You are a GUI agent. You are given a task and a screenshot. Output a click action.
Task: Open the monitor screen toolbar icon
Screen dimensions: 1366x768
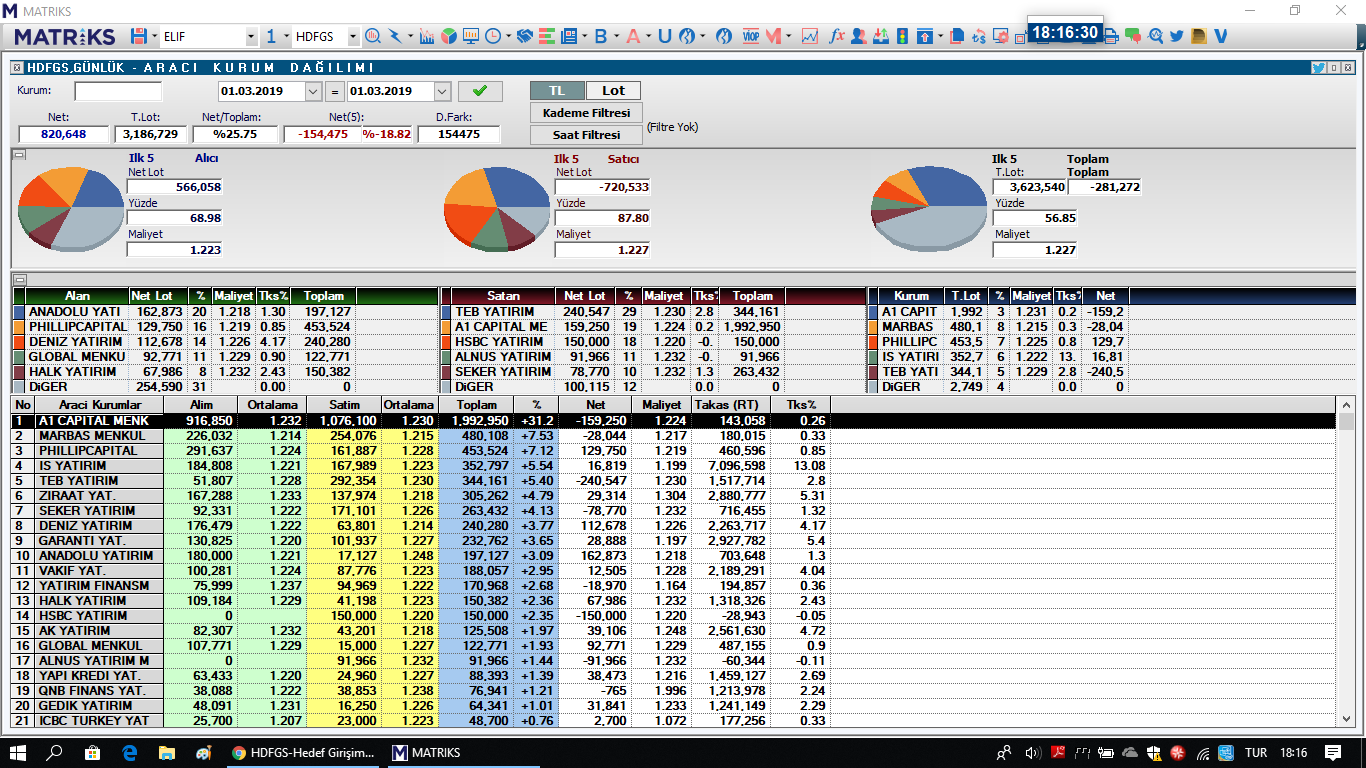[471, 37]
